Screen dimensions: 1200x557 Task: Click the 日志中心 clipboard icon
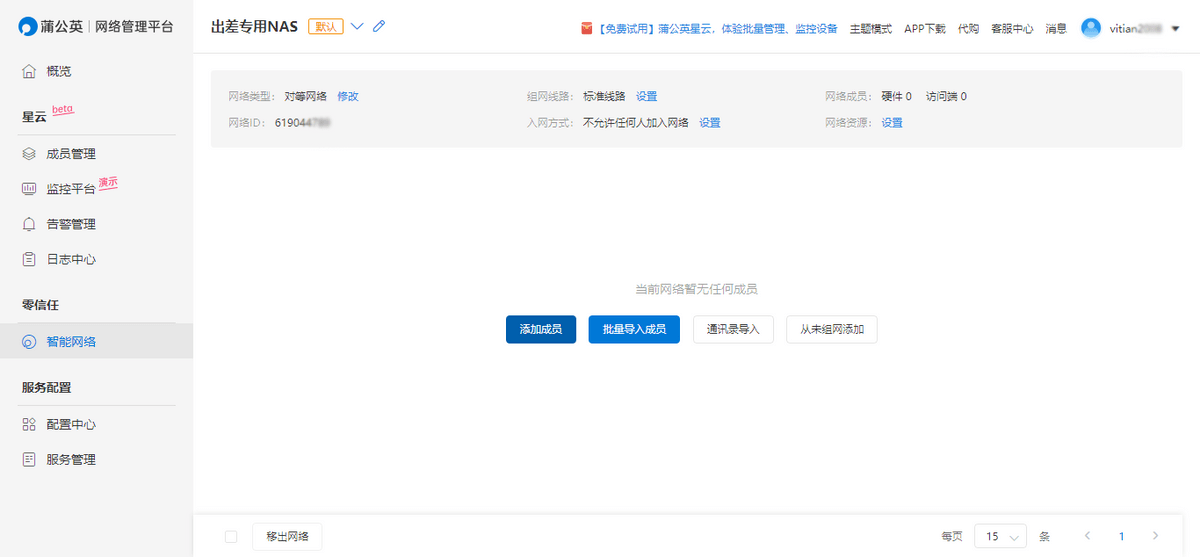coord(29,259)
